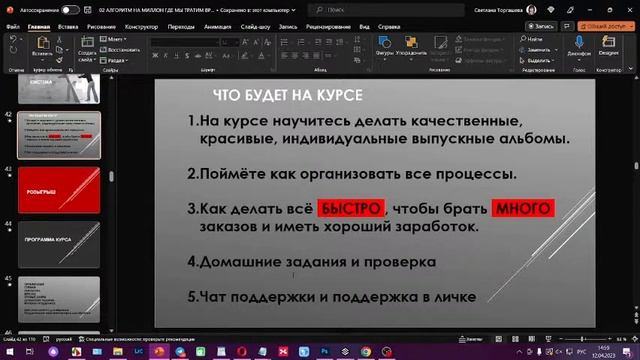Apply italic formatting (К)
This screenshot has width=640, height=360.
pyautogui.click(x=166, y=56)
